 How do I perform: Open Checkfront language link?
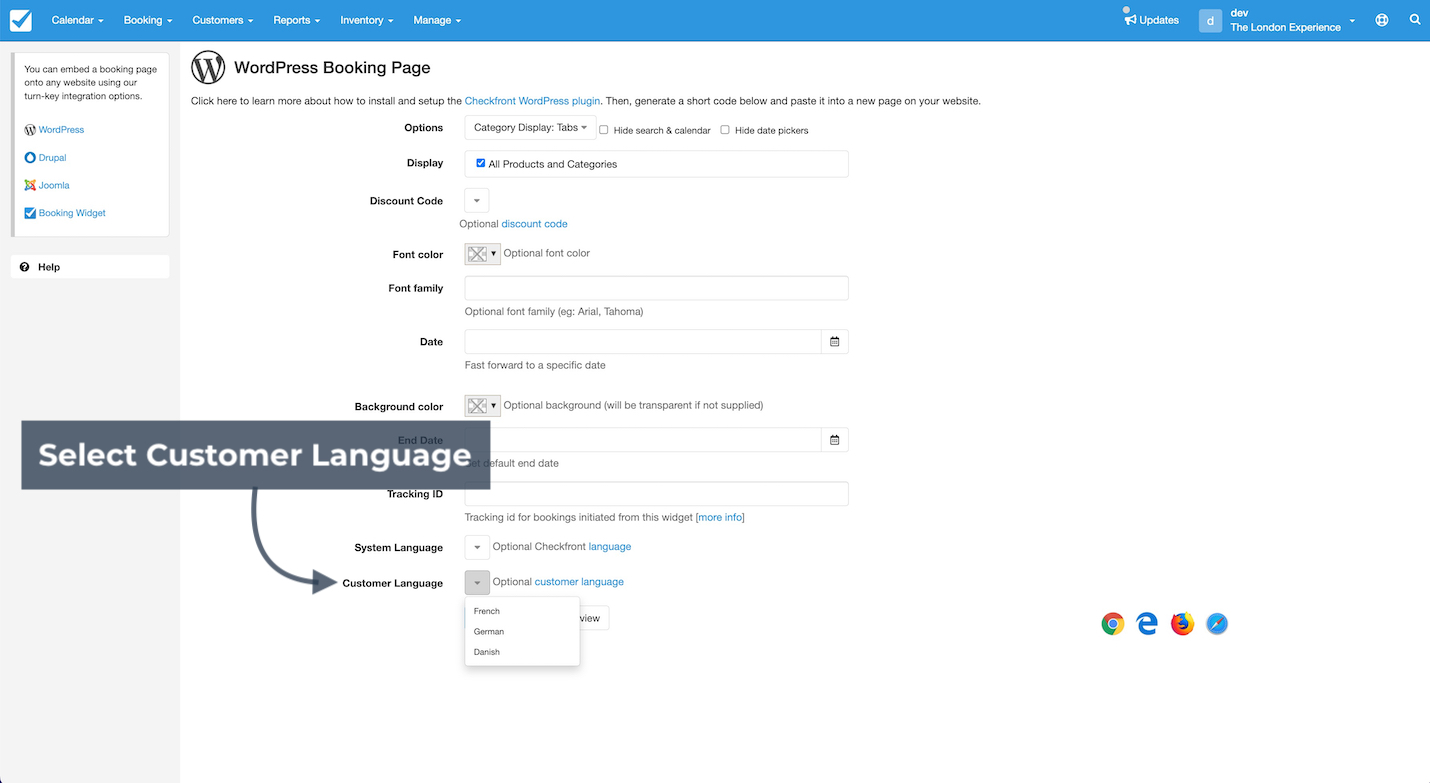point(610,547)
